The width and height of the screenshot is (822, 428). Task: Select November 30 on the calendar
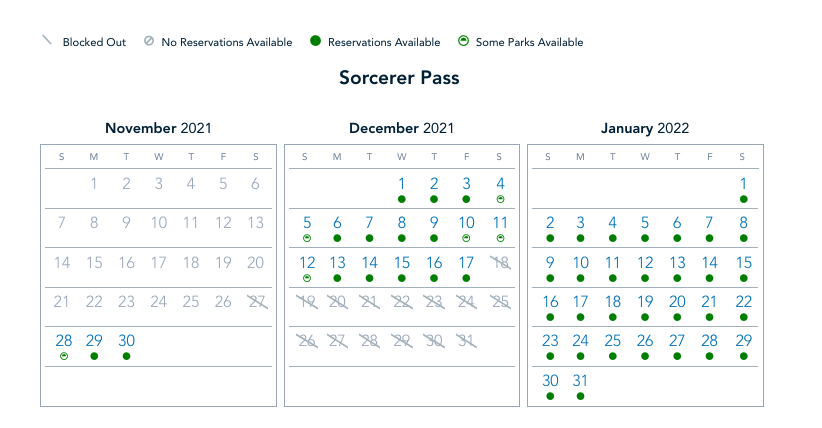(126, 340)
